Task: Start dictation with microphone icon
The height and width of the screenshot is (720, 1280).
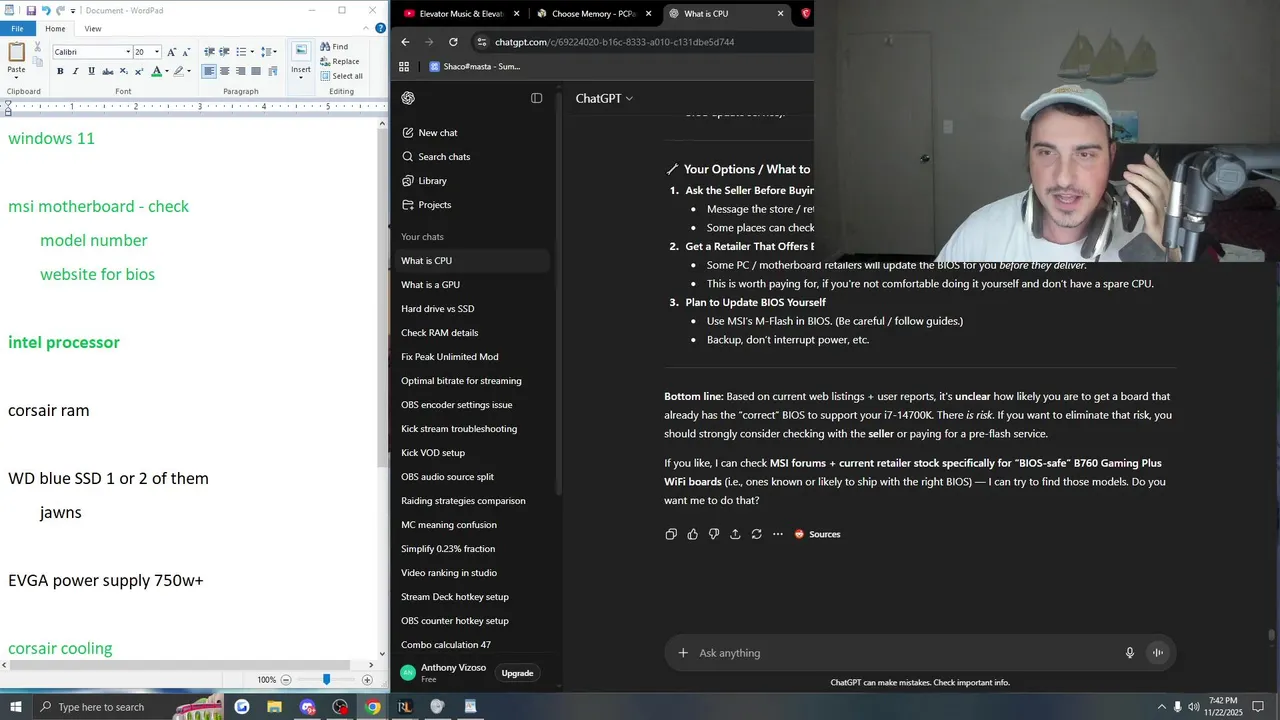Action: coord(1130,653)
